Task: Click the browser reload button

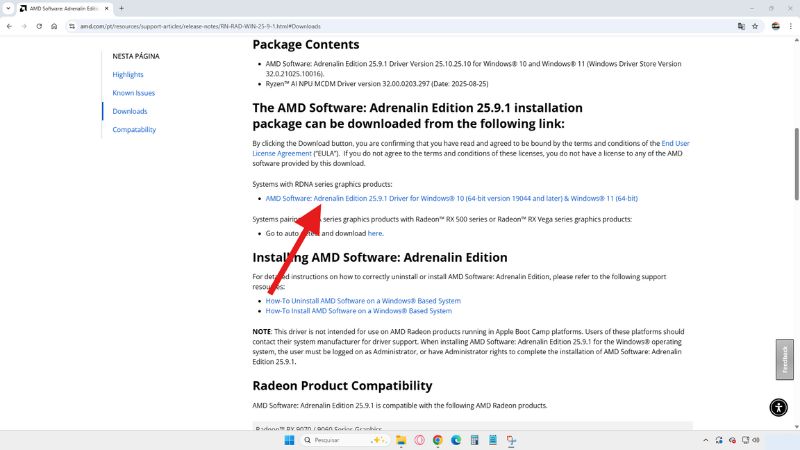Action: [x=41, y=26]
